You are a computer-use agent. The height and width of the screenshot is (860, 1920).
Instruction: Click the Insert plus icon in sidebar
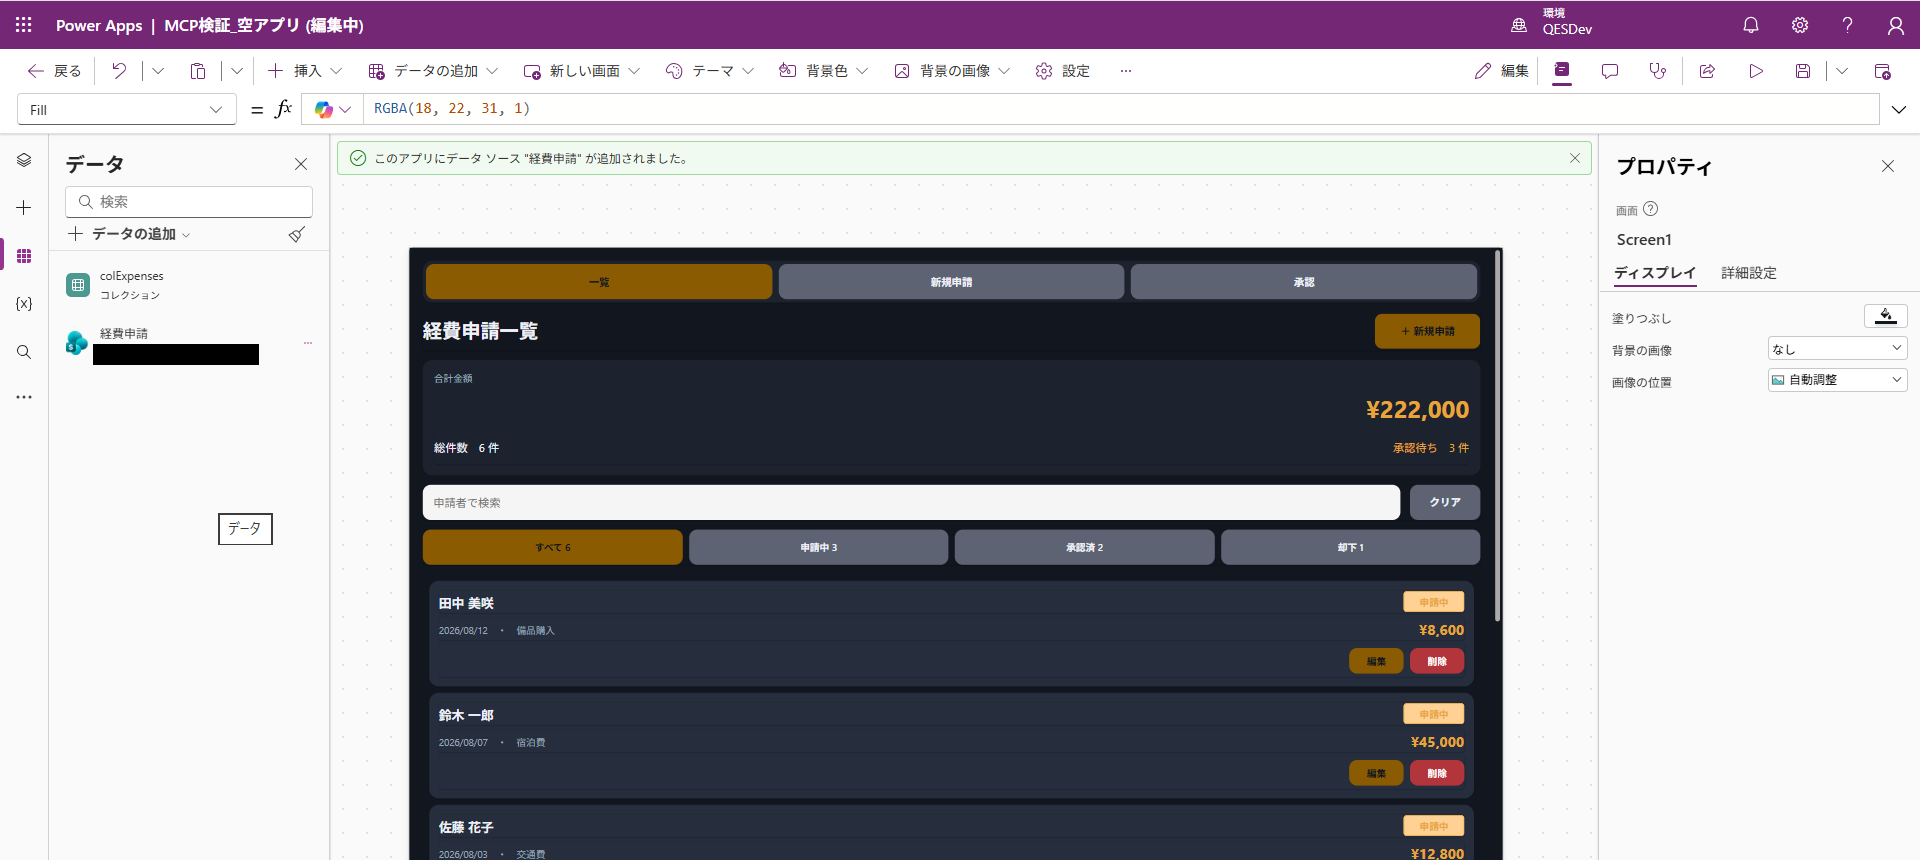[24, 208]
